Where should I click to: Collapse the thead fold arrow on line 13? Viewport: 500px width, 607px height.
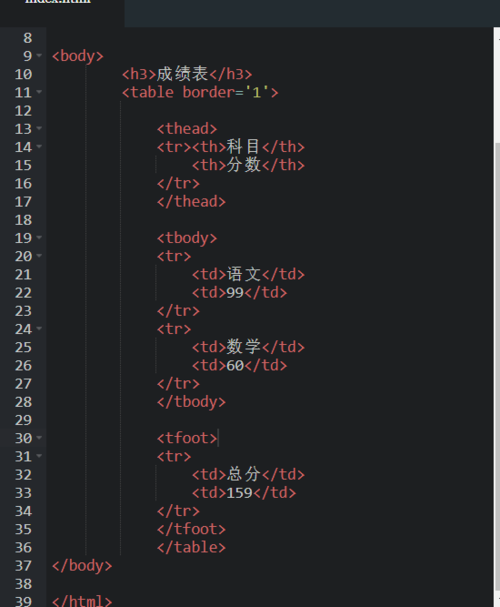coord(39,129)
